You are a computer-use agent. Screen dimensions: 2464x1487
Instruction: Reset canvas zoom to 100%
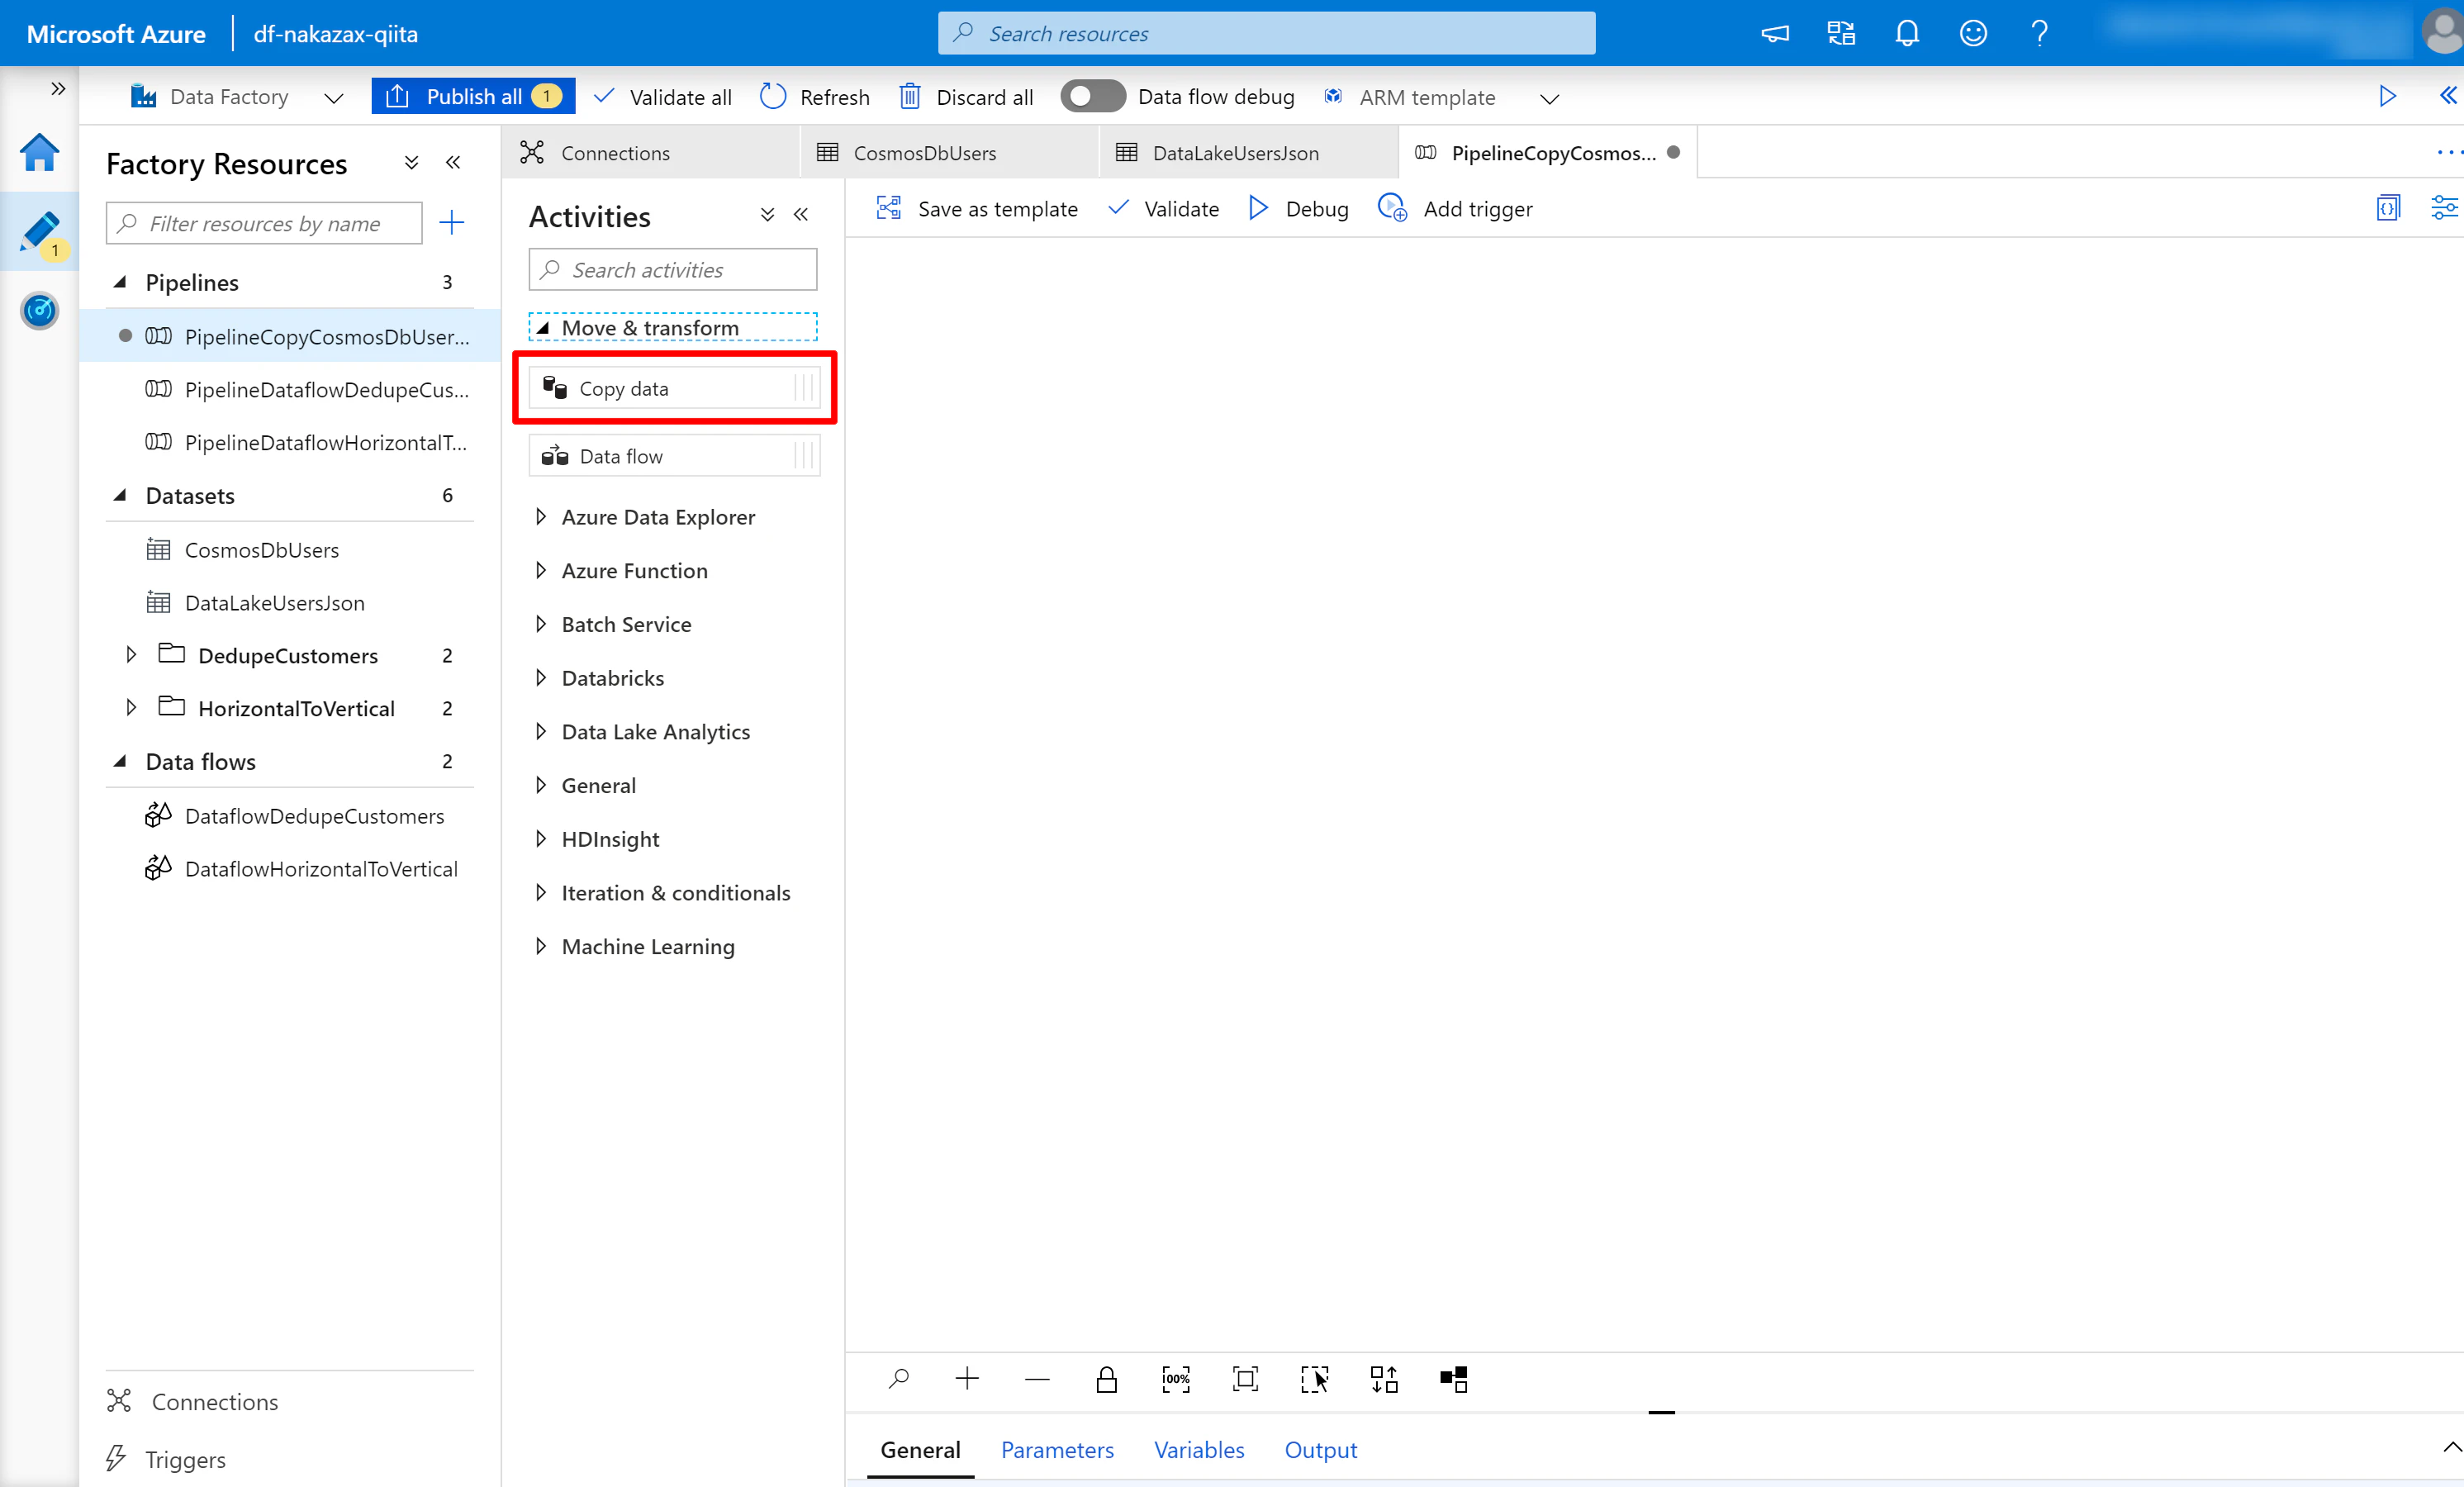tap(1176, 1380)
